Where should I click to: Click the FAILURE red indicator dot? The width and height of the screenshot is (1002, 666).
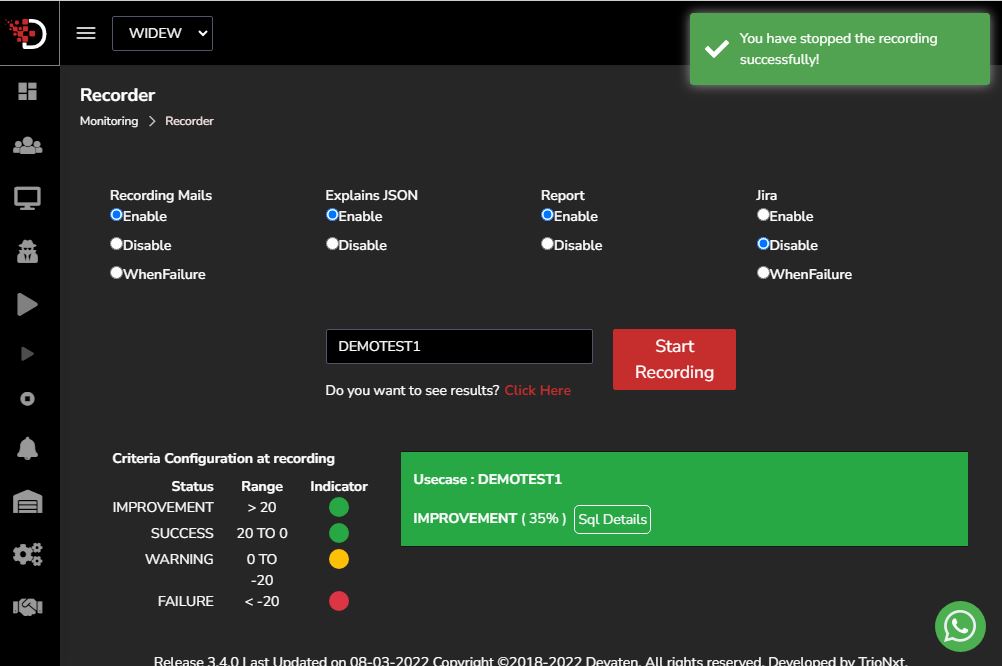tap(339, 601)
